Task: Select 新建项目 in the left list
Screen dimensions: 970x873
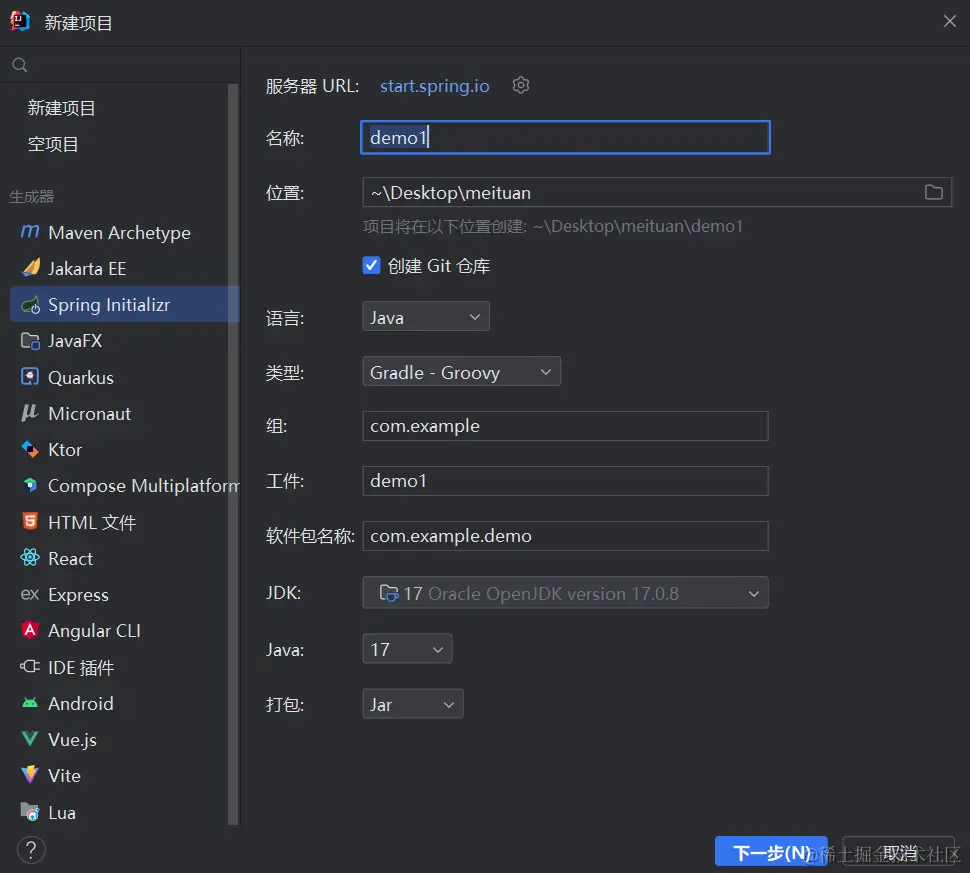Action: [x=61, y=108]
